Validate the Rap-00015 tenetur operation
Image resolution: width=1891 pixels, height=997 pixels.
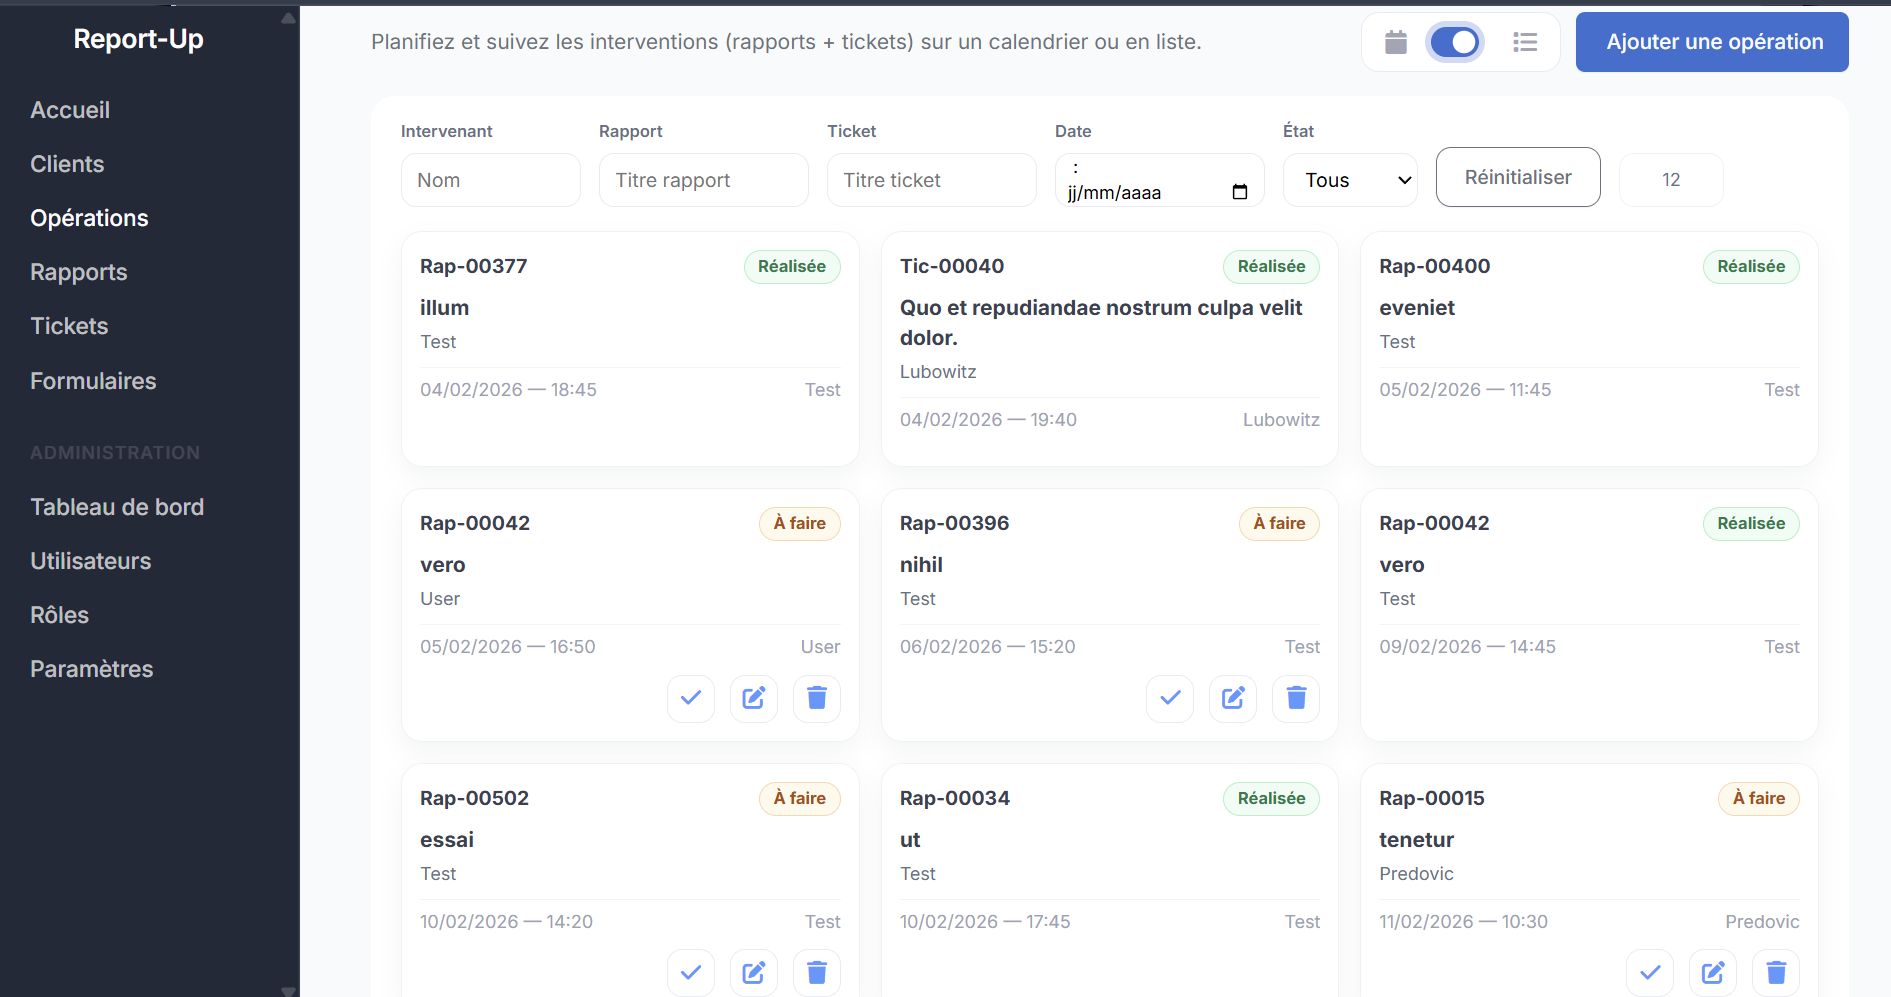tap(1650, 972)
